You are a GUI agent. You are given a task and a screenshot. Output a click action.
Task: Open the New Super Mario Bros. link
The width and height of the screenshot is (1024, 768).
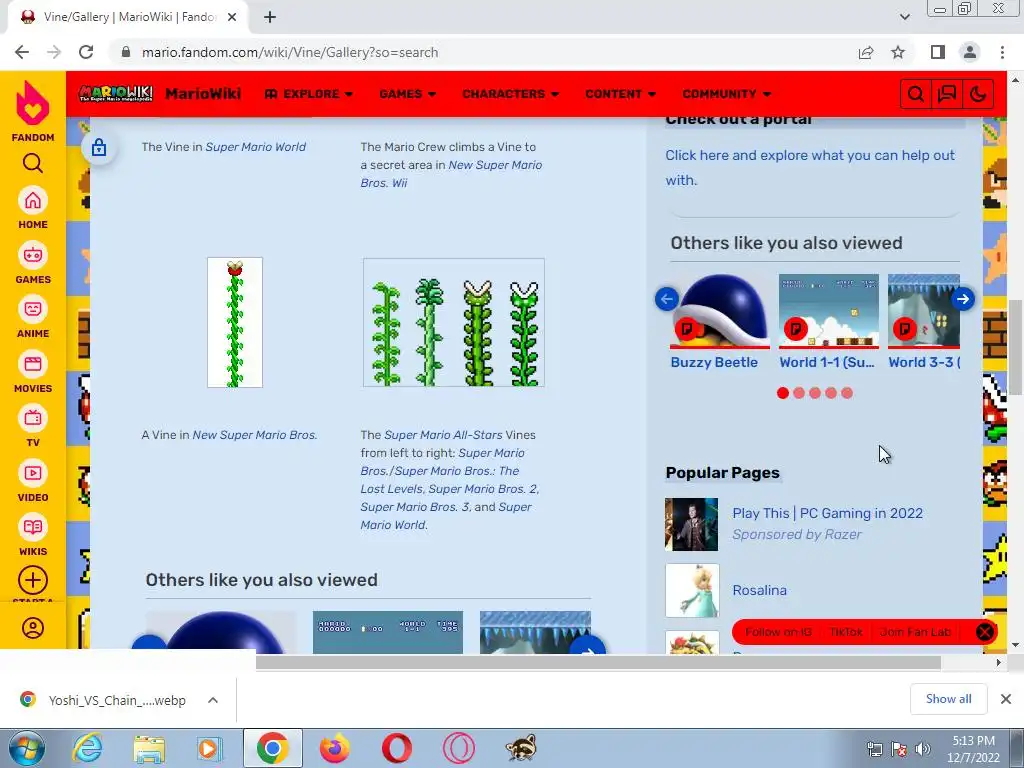tap(255, 435)
